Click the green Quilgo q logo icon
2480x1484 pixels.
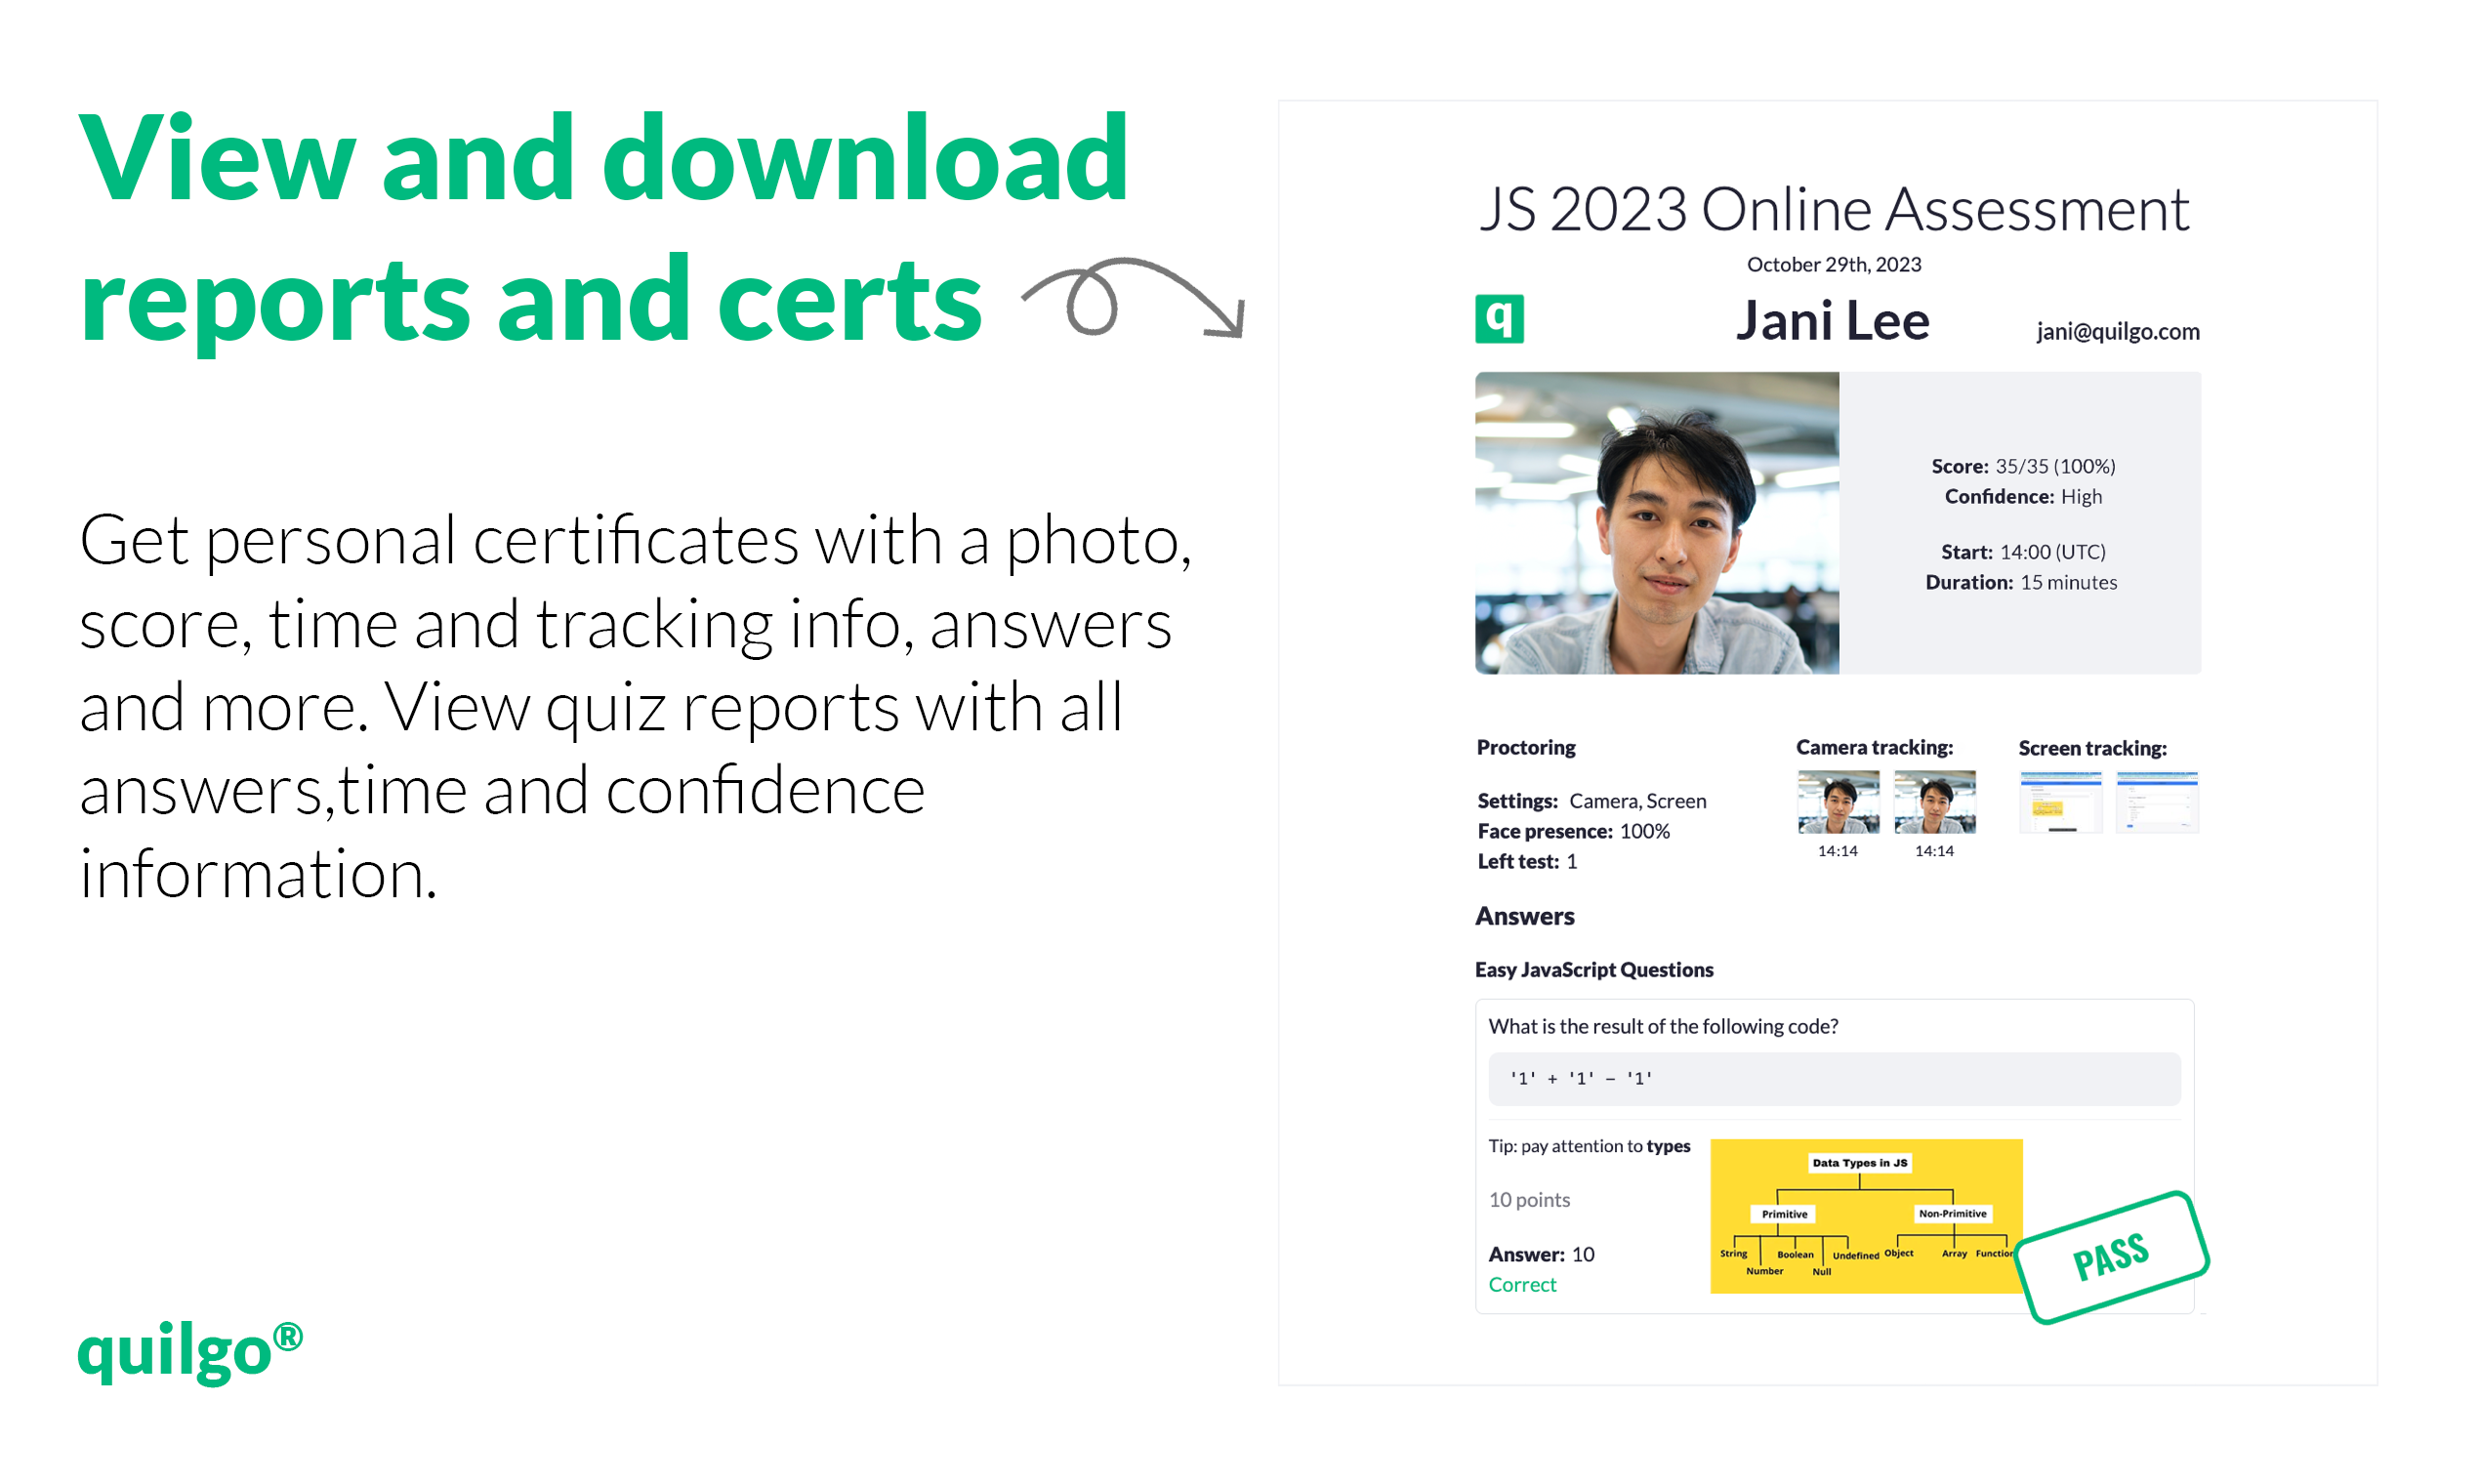pyautogui.click(x=1499, y=319)
